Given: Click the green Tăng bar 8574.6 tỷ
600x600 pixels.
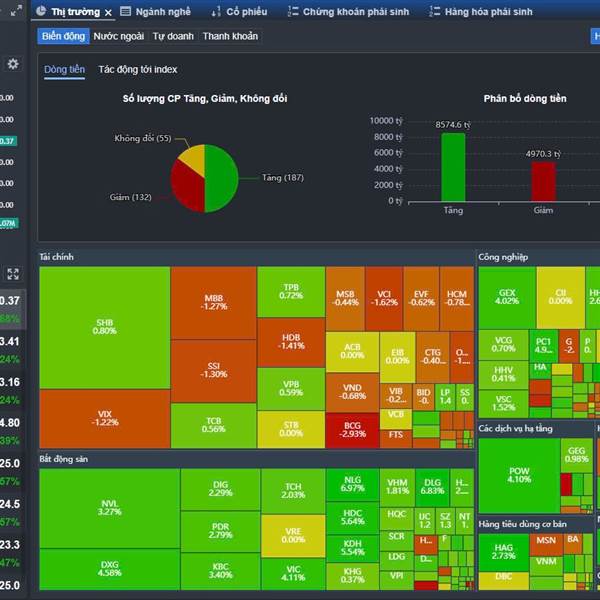Looking at the screenshot, I should (x=453, y=167).
